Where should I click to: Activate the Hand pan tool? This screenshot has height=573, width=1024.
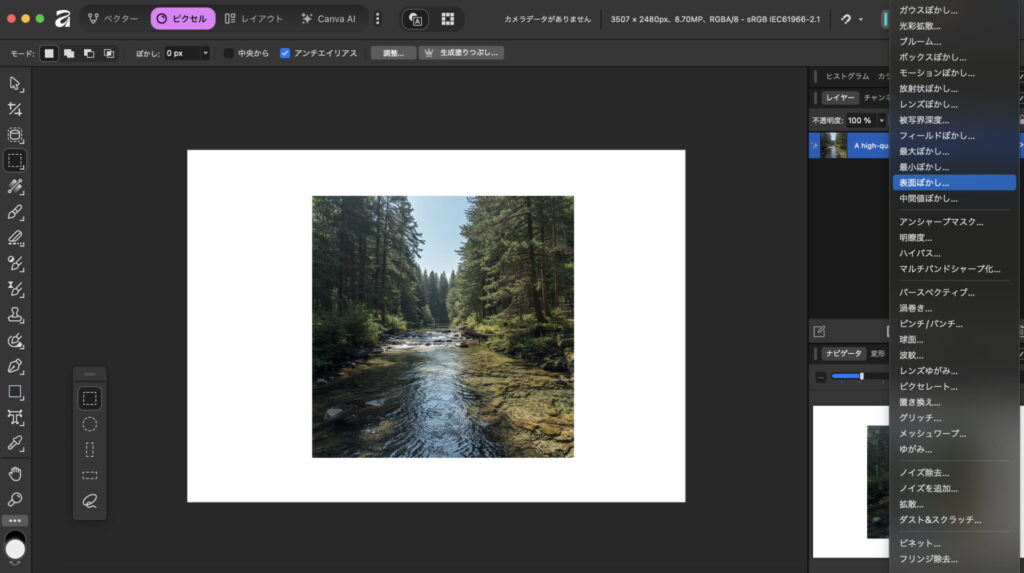(15, 473)
